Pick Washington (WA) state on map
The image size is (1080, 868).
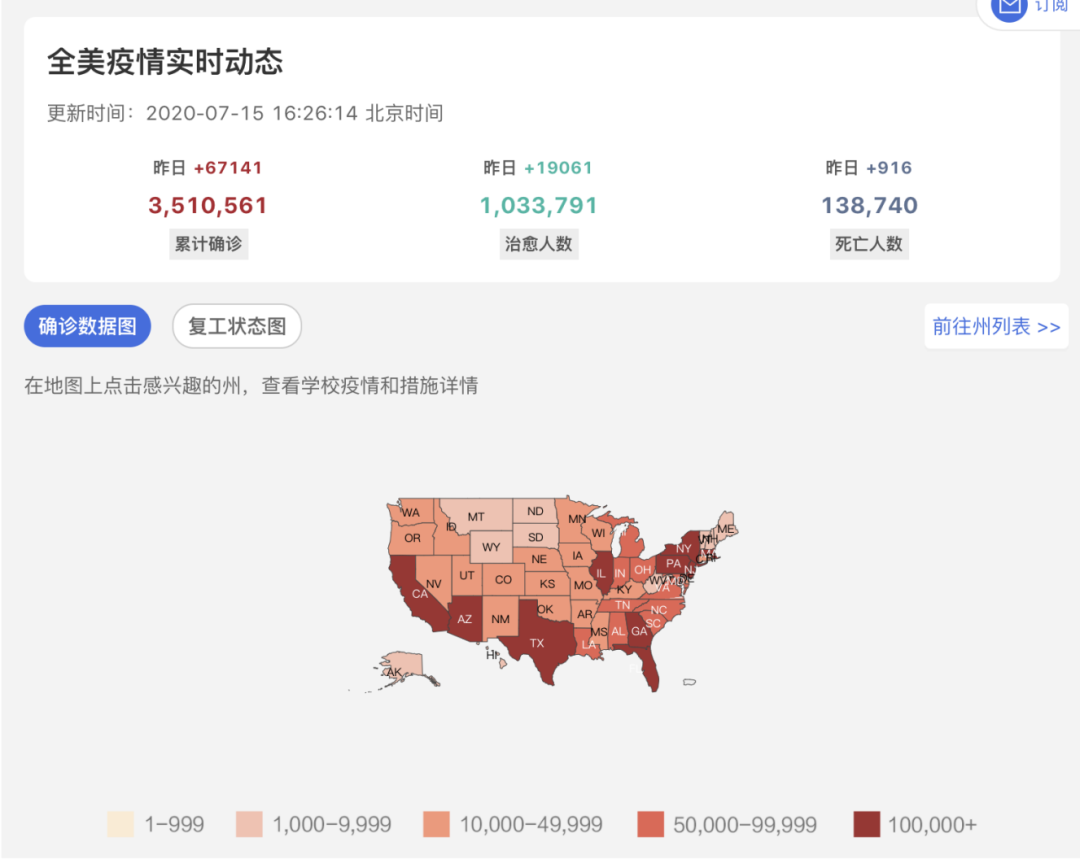pyautogui.click(x=411, y=513)
